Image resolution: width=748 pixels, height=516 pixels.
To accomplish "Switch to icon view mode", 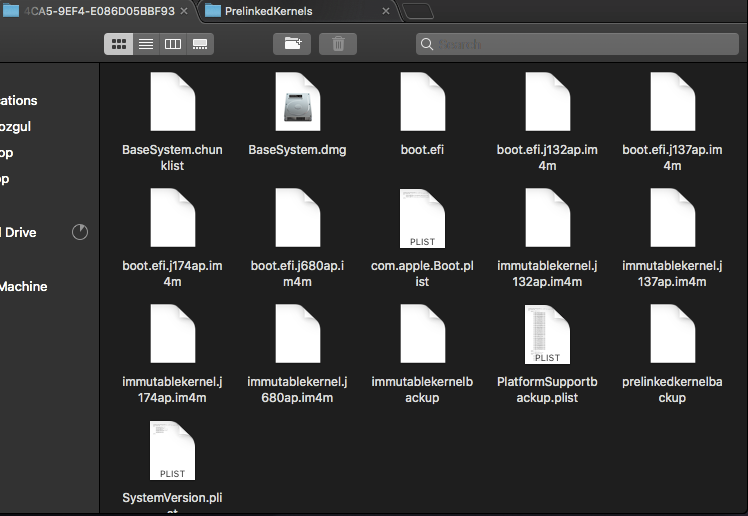I will pos(118,44).
